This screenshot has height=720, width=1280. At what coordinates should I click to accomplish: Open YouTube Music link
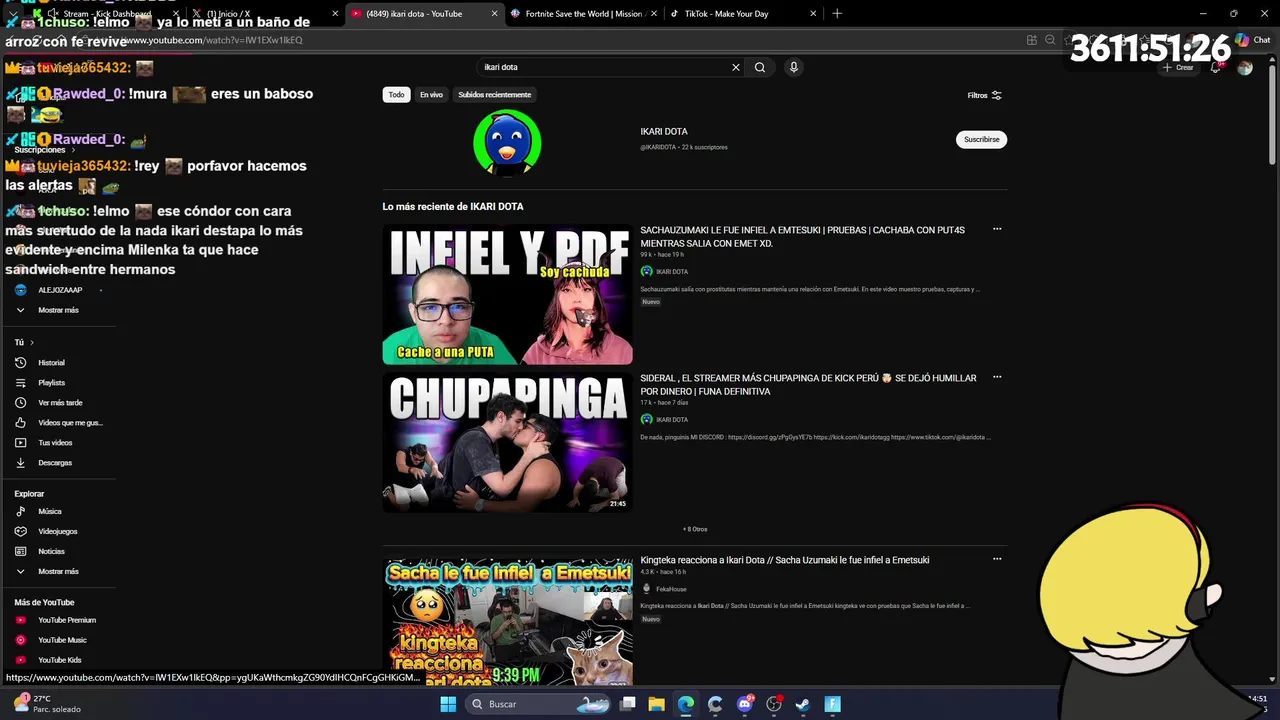(x=62, y=640)
